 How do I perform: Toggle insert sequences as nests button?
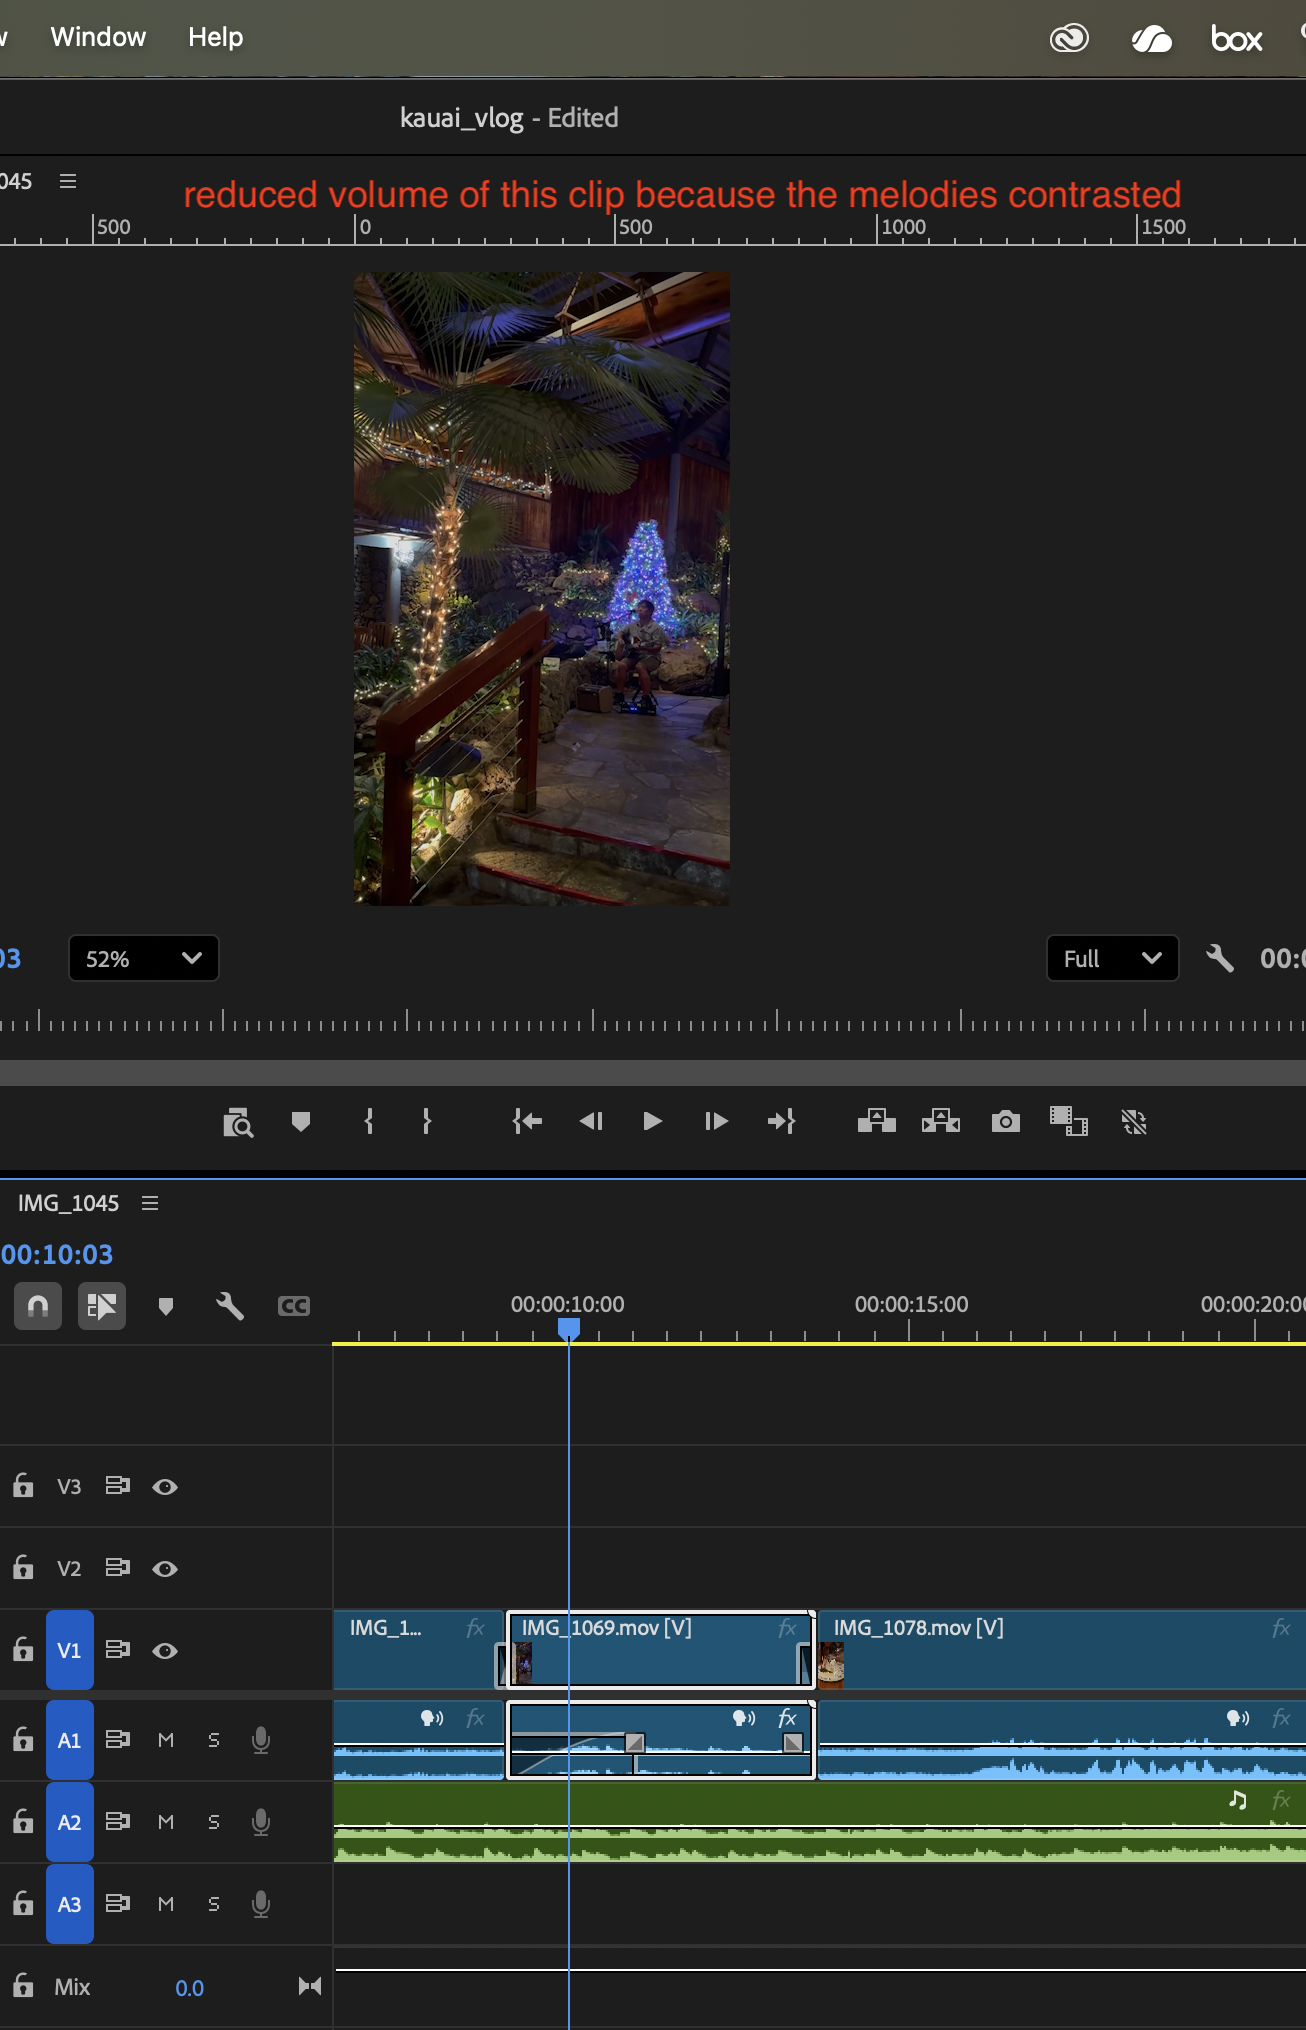point(102,1306)
